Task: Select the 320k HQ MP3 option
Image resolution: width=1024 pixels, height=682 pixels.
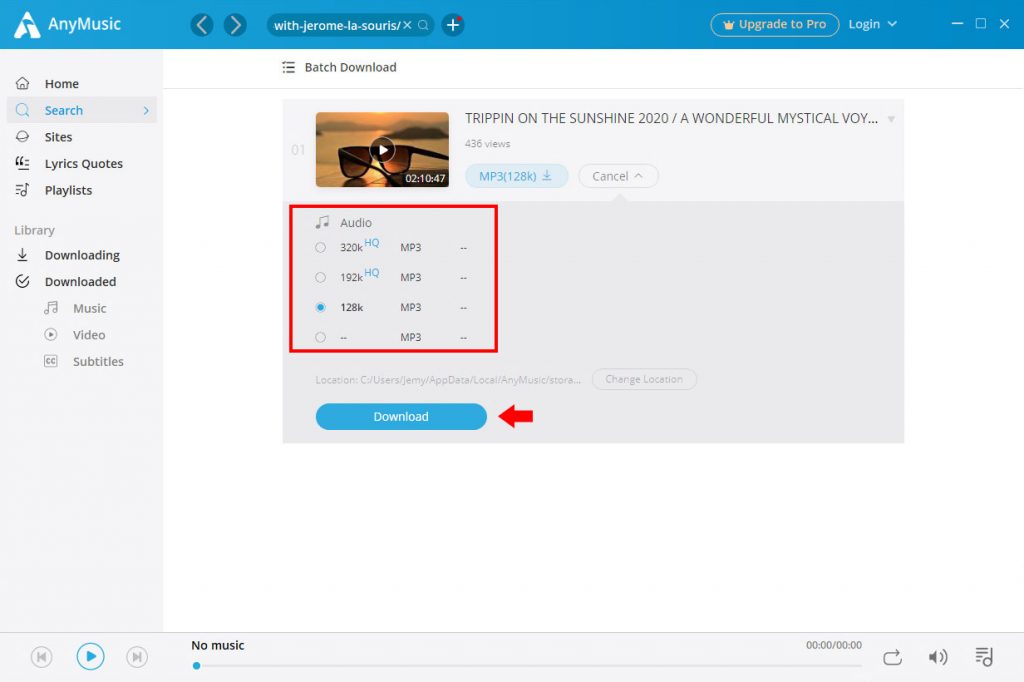Action: click(x=320, y=248)
